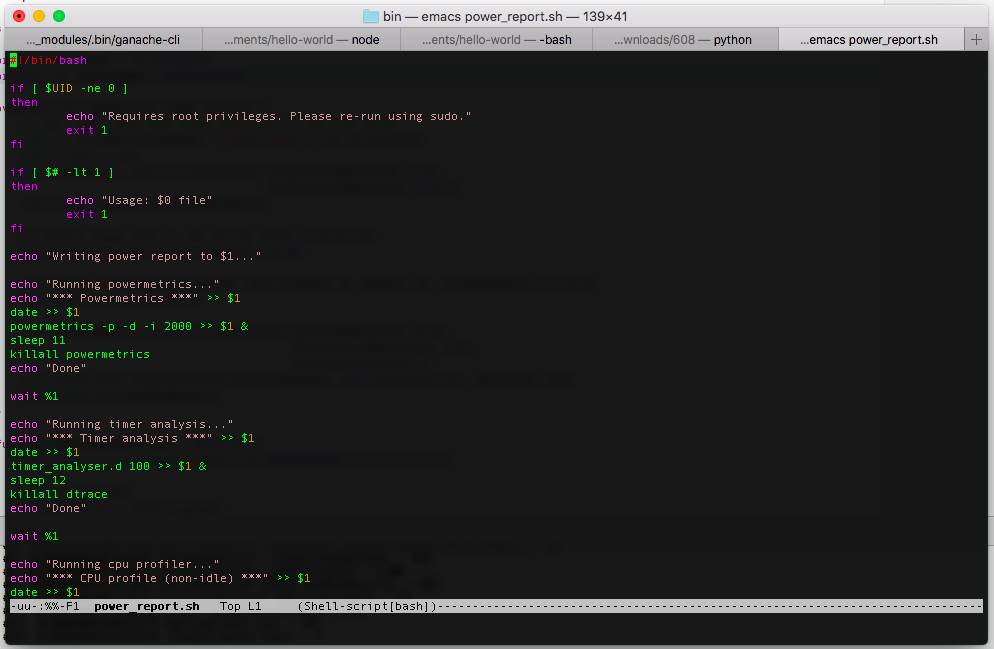
Task: Click the 'sleep 12' line
Action: coord(37,480)
